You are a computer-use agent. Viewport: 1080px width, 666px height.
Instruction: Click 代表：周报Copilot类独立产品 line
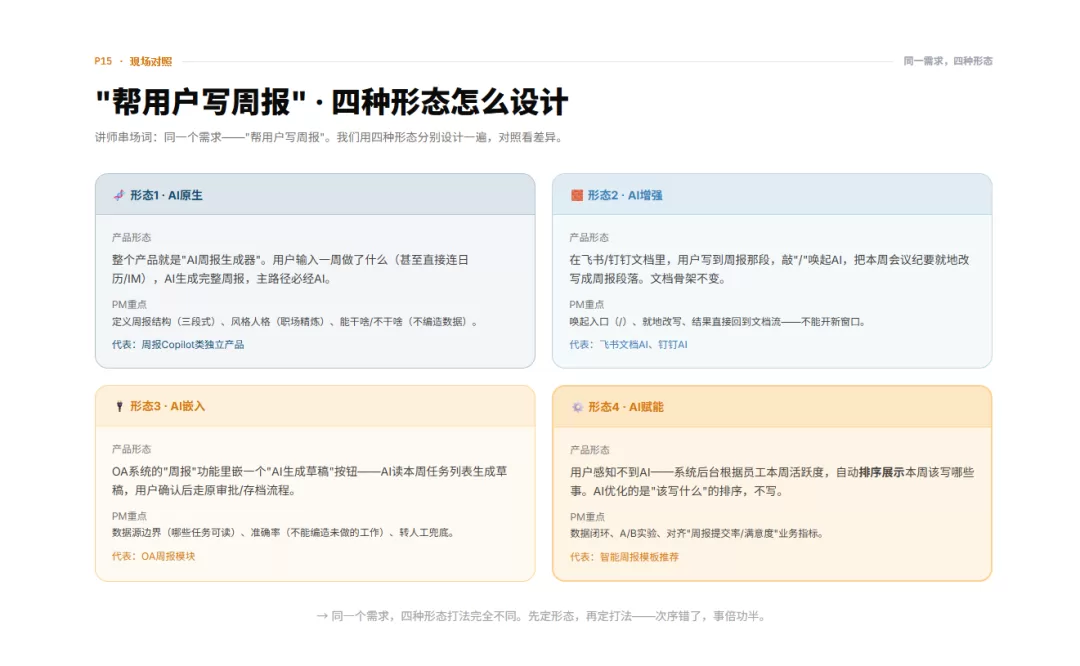coord(178,344)
